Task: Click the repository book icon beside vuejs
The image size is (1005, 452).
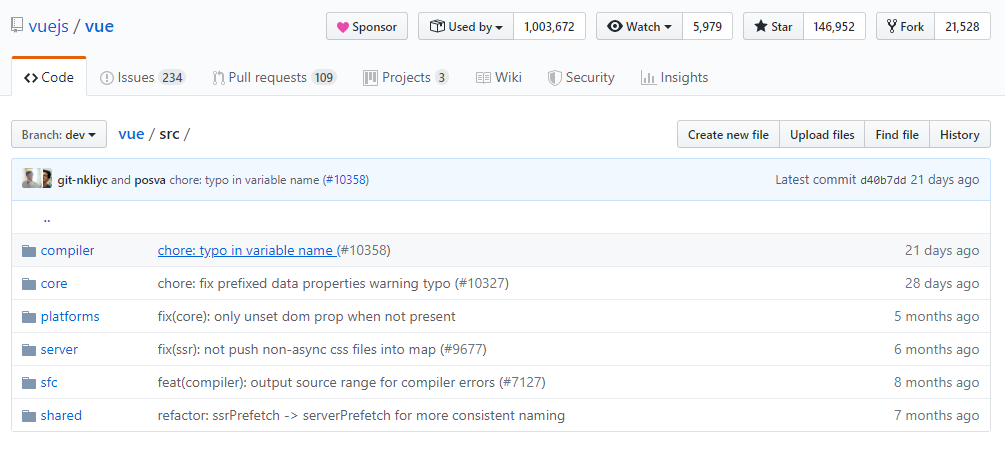Action: pyautogui.click(x=17, y=26)
